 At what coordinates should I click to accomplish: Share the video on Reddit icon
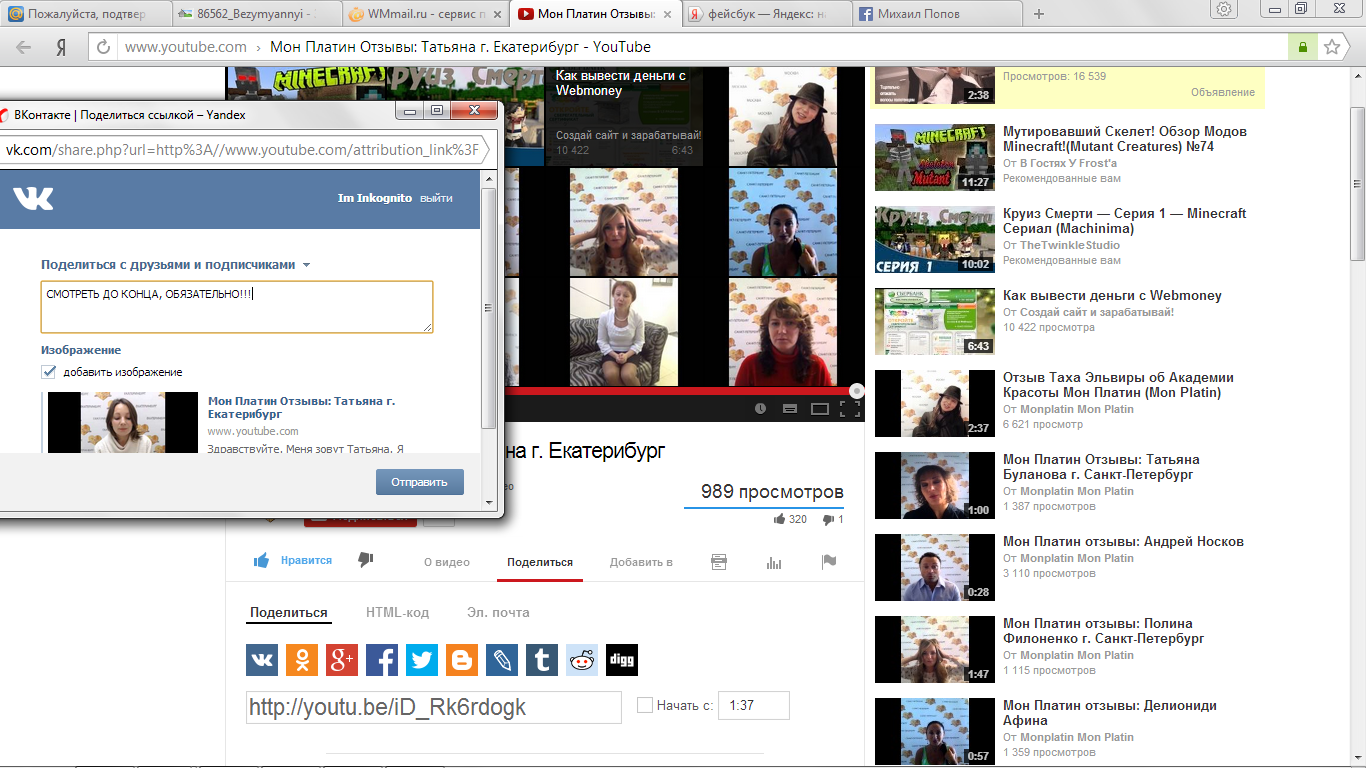582,660
